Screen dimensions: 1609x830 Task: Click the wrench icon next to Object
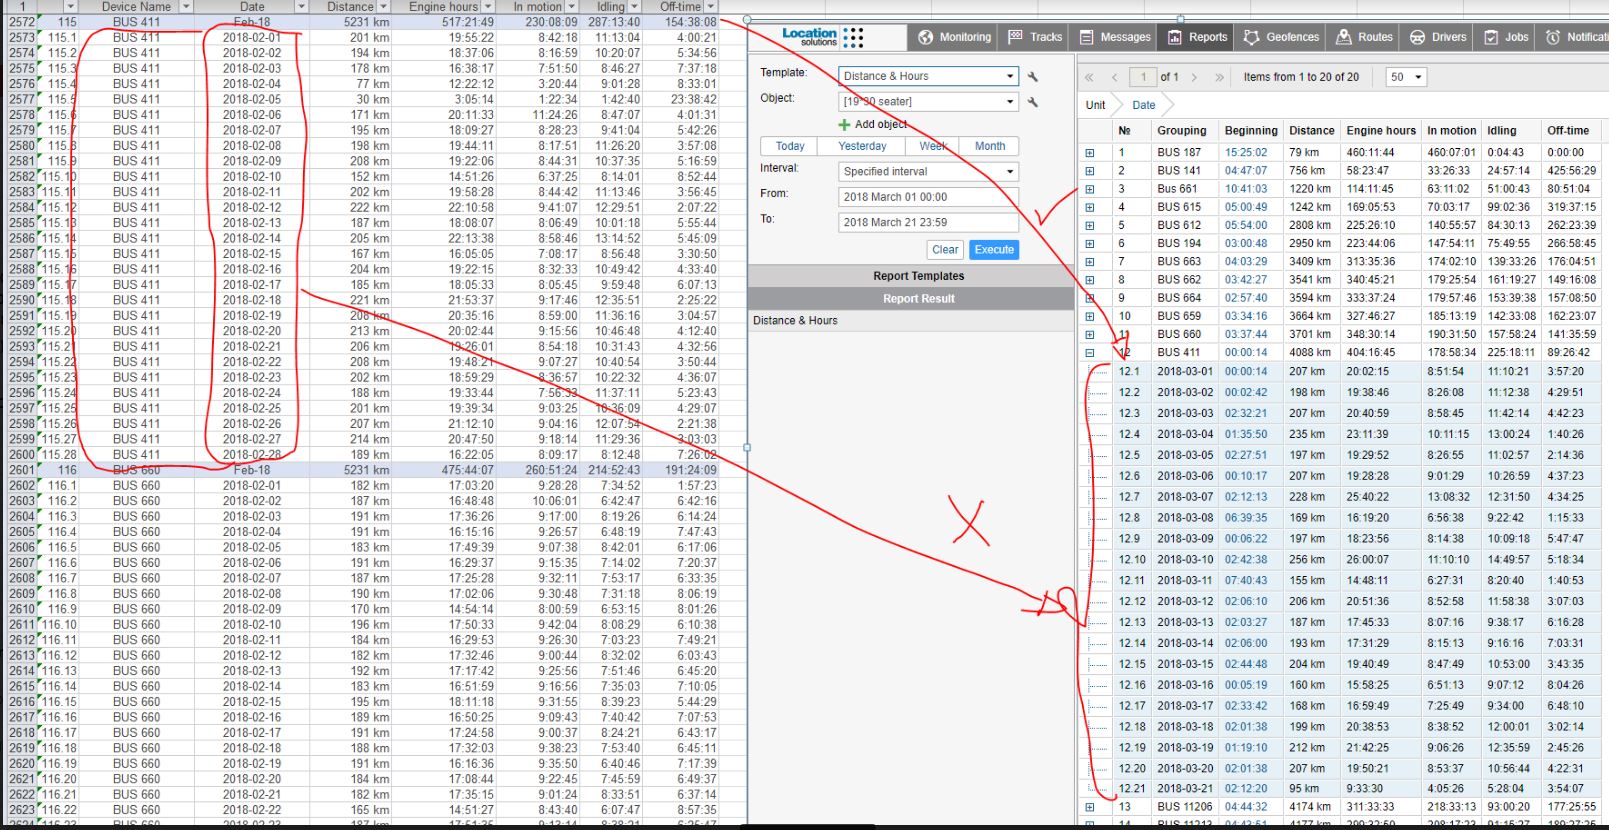click(x=1033, y=102)
